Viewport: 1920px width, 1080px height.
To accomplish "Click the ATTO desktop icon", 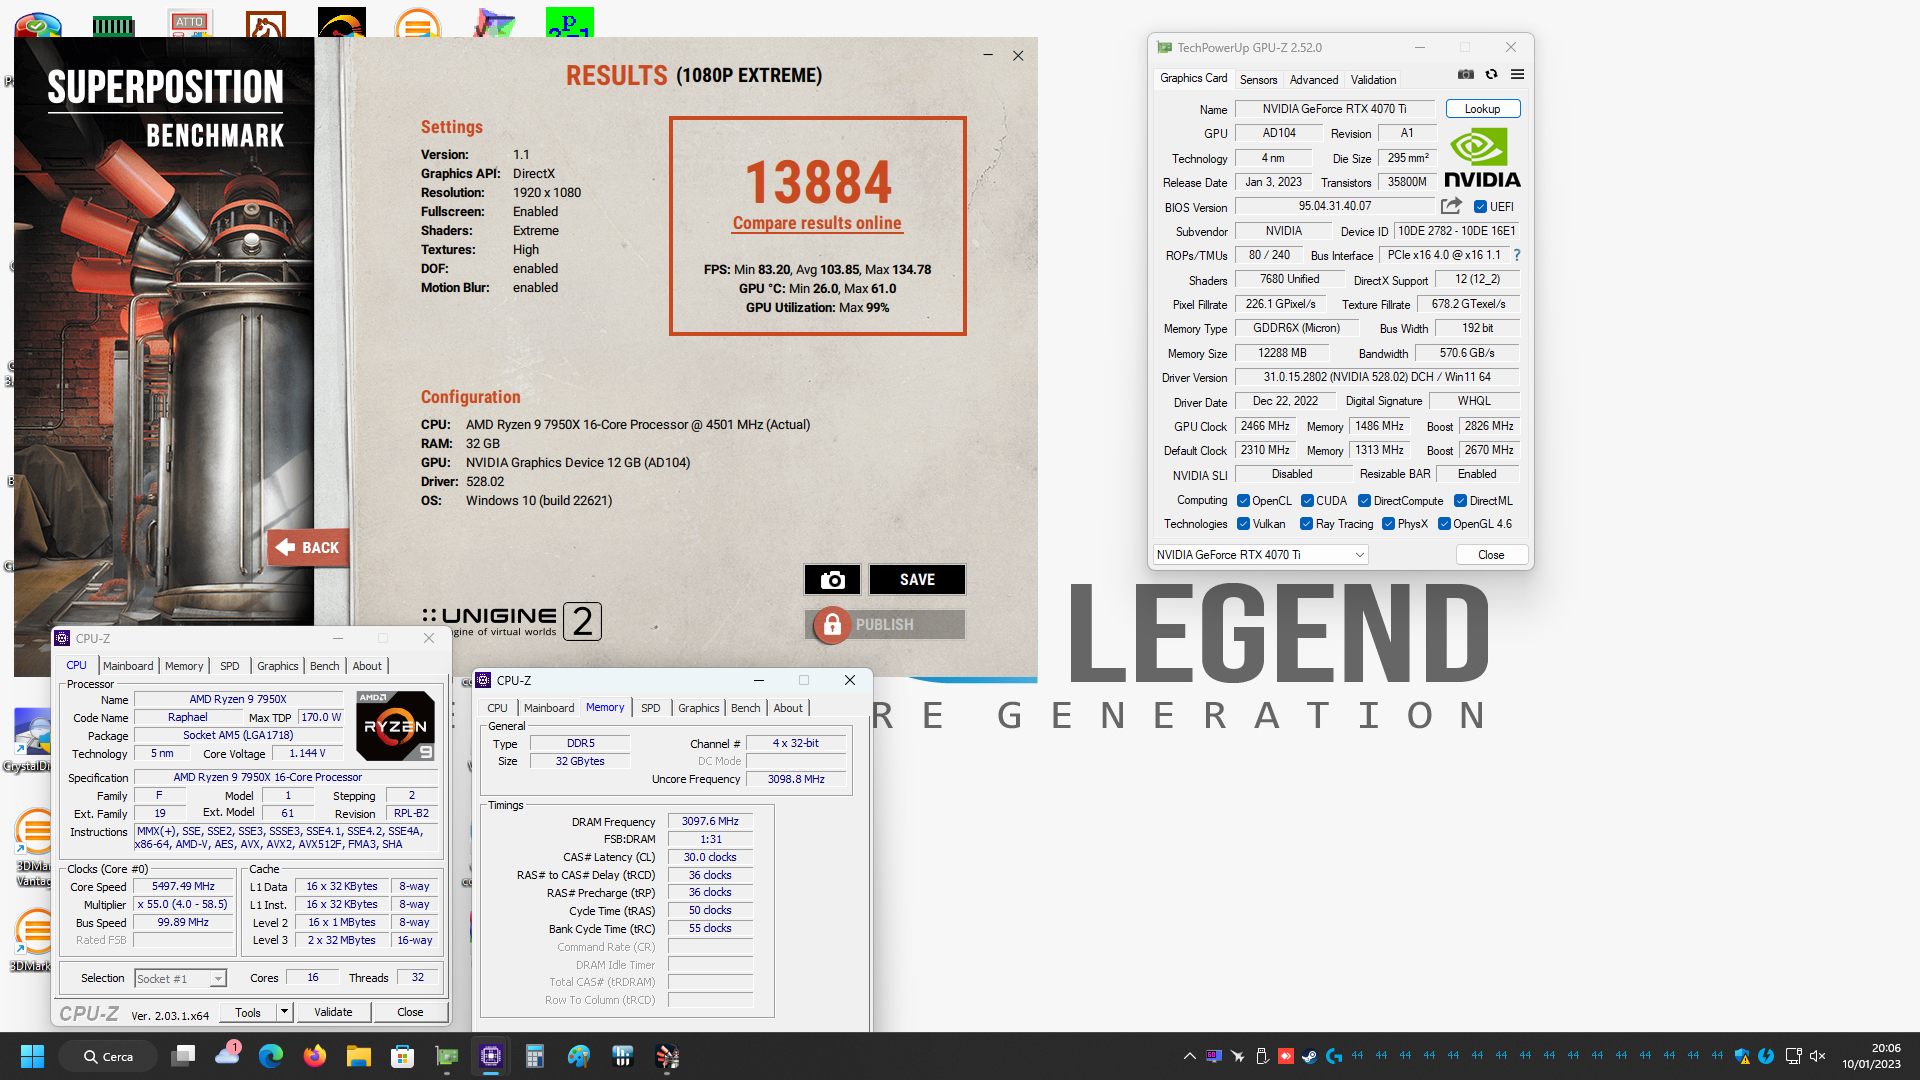I will click(x=189, y=24).
